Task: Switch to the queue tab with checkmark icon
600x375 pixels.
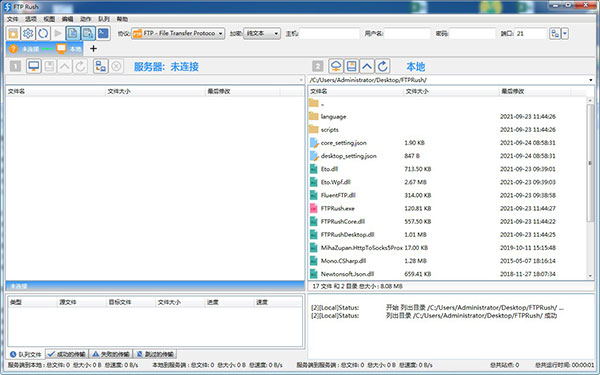Action: (x=67, y=354)
